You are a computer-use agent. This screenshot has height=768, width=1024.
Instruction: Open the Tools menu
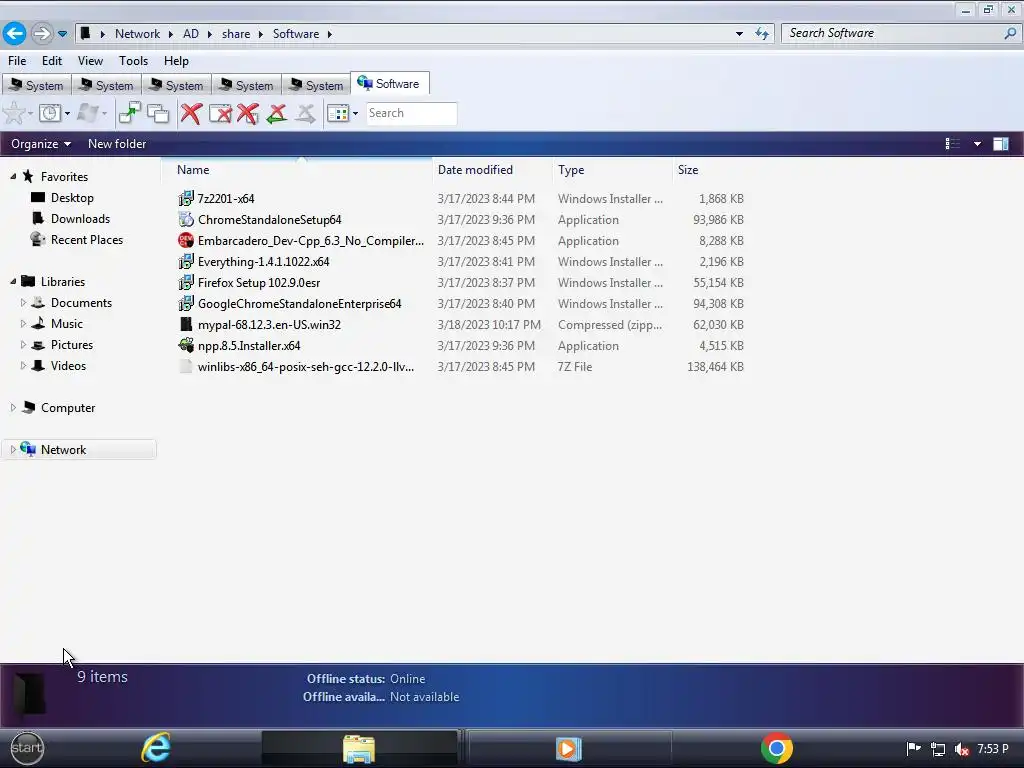(133, 61)
